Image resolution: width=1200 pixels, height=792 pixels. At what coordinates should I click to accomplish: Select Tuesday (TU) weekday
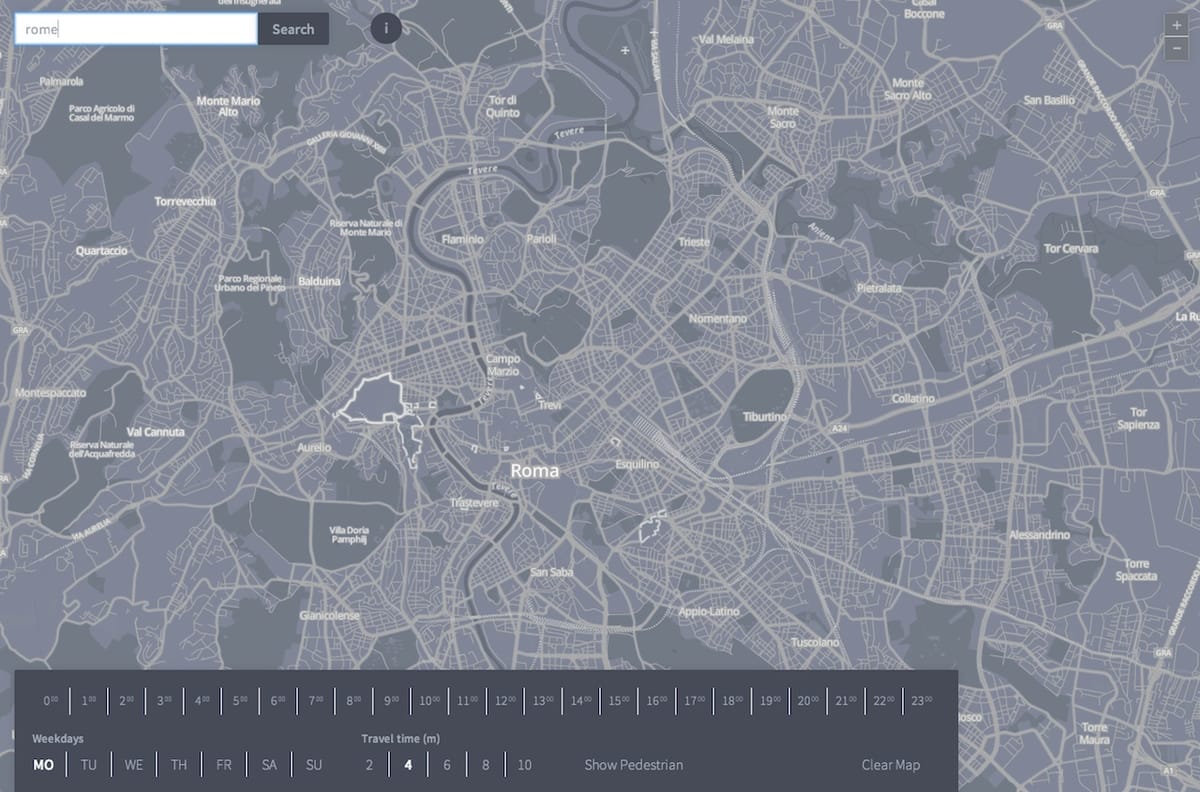pos(89,765)
